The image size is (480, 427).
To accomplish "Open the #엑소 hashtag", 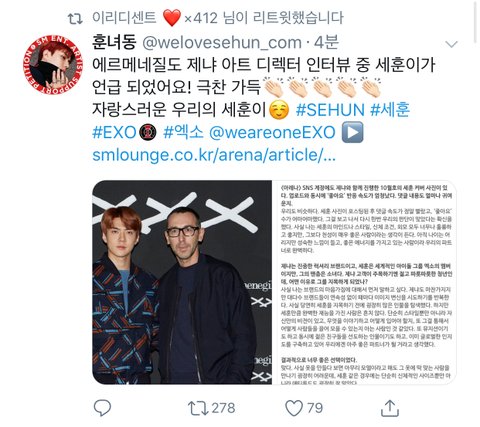I will coord(183,133).
